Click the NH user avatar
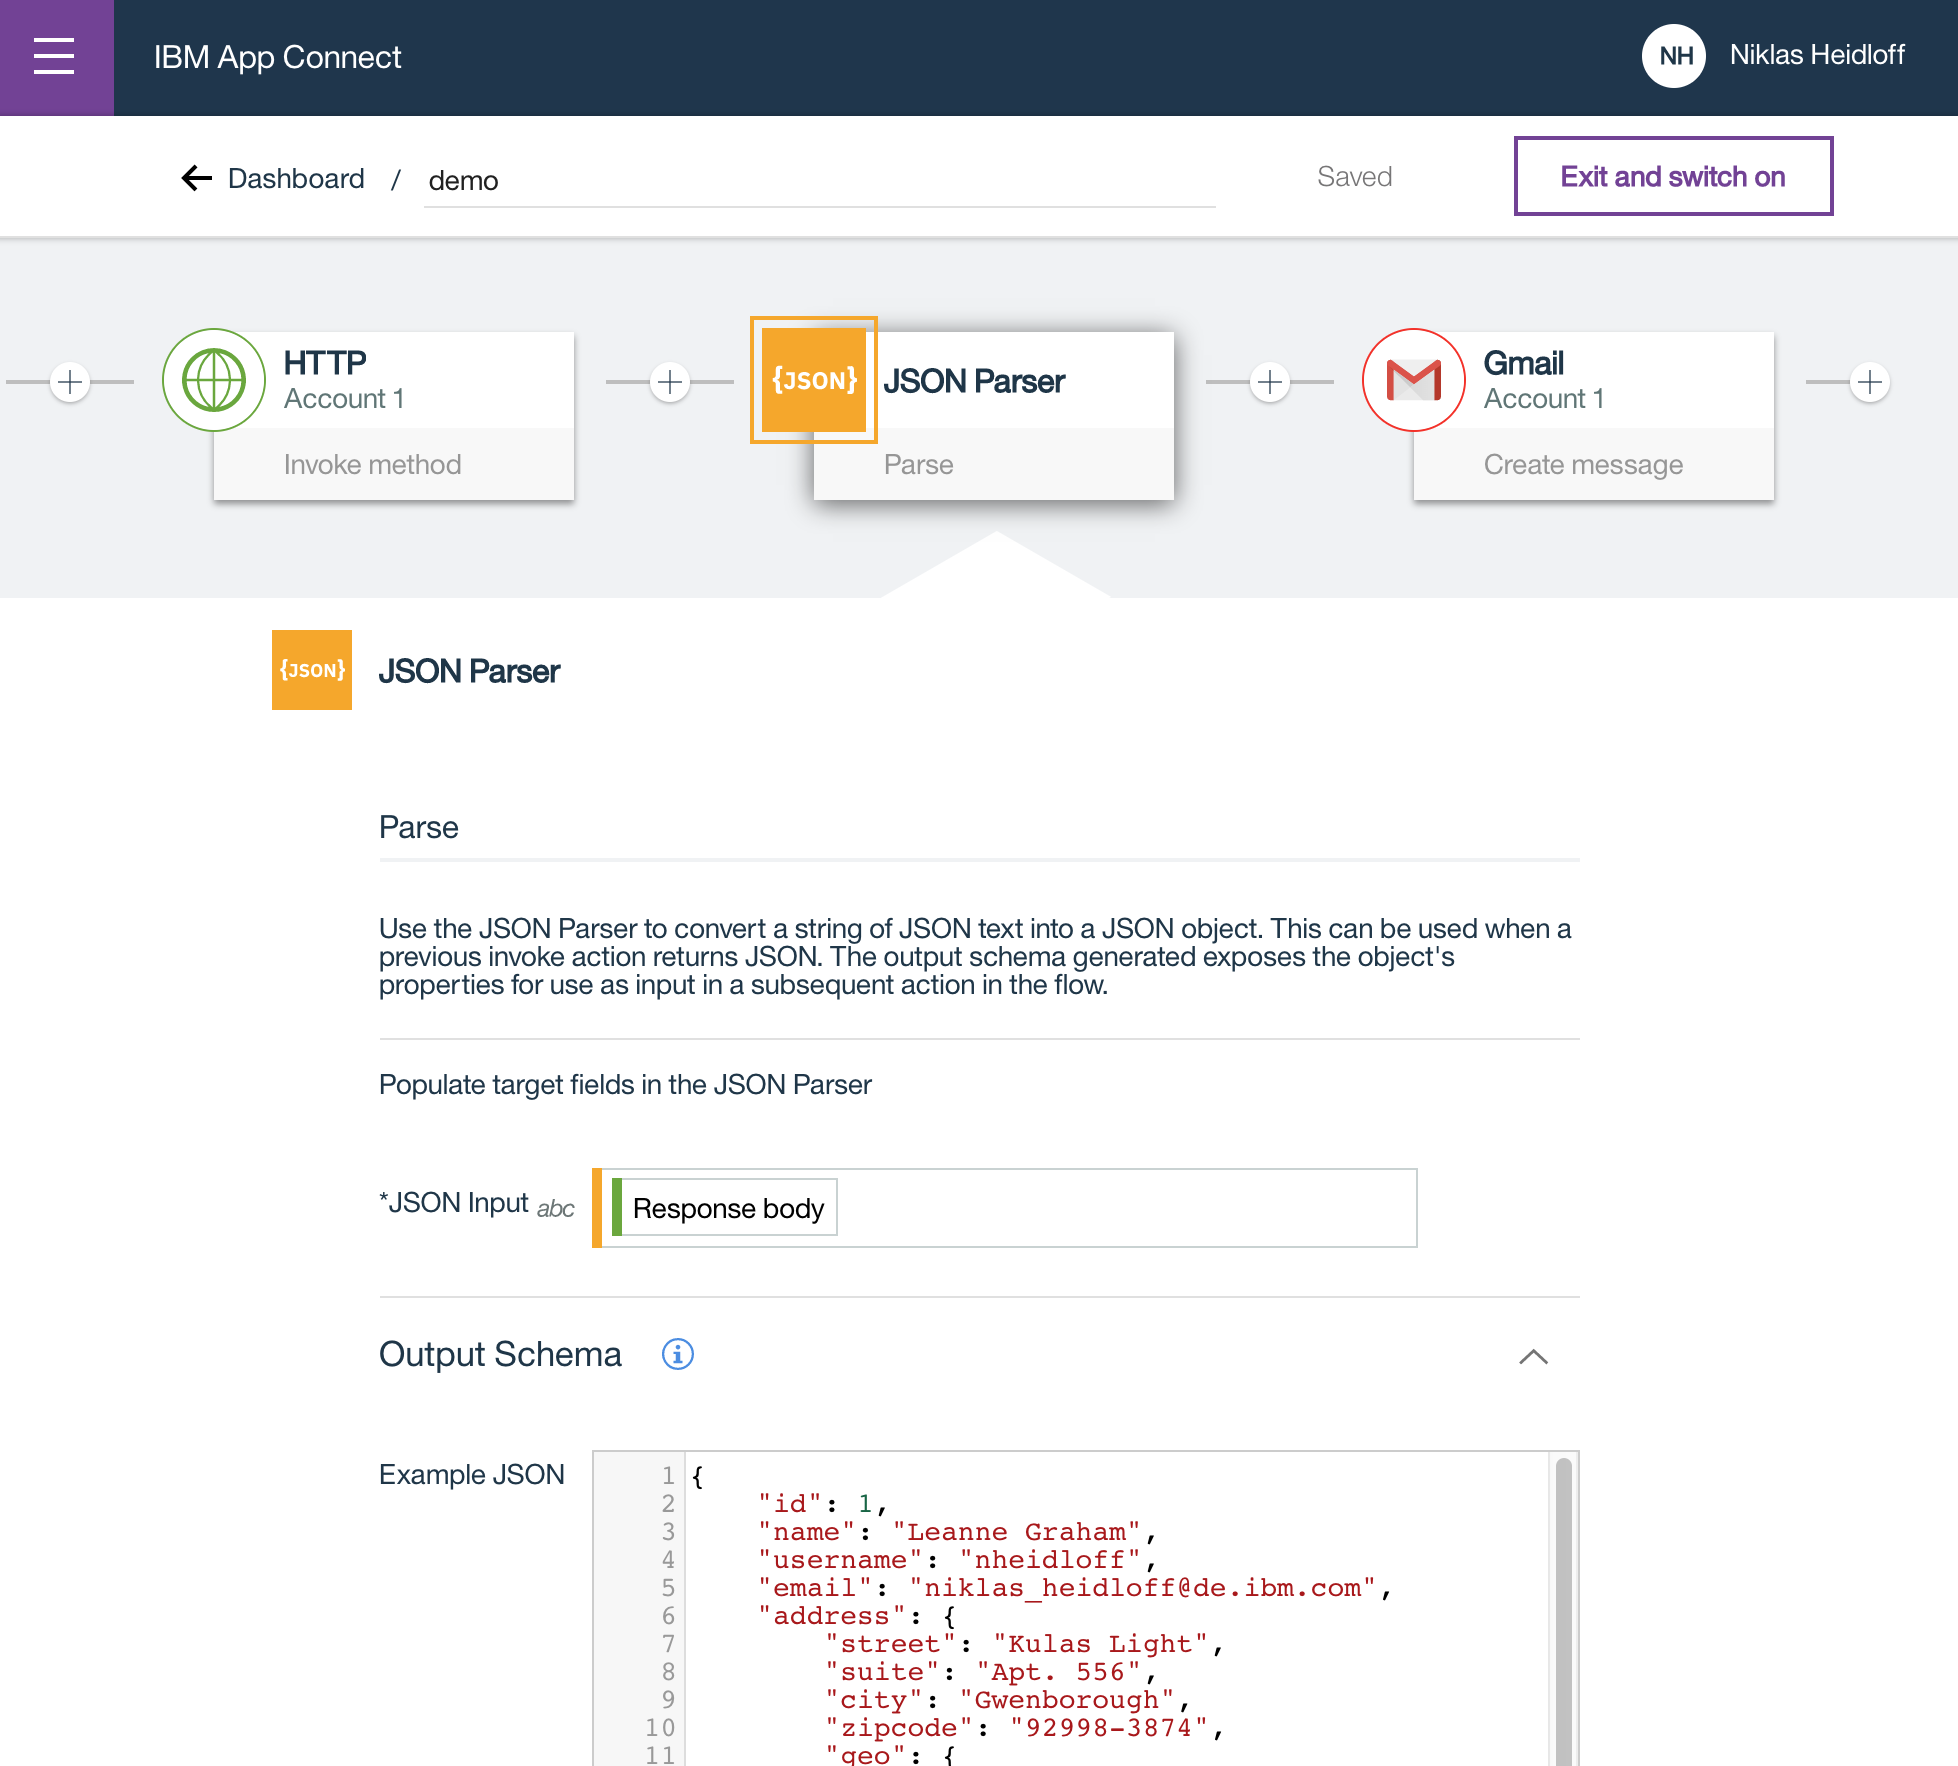Viewport: 1958px width, 1766px height. tap(1674, 56)
